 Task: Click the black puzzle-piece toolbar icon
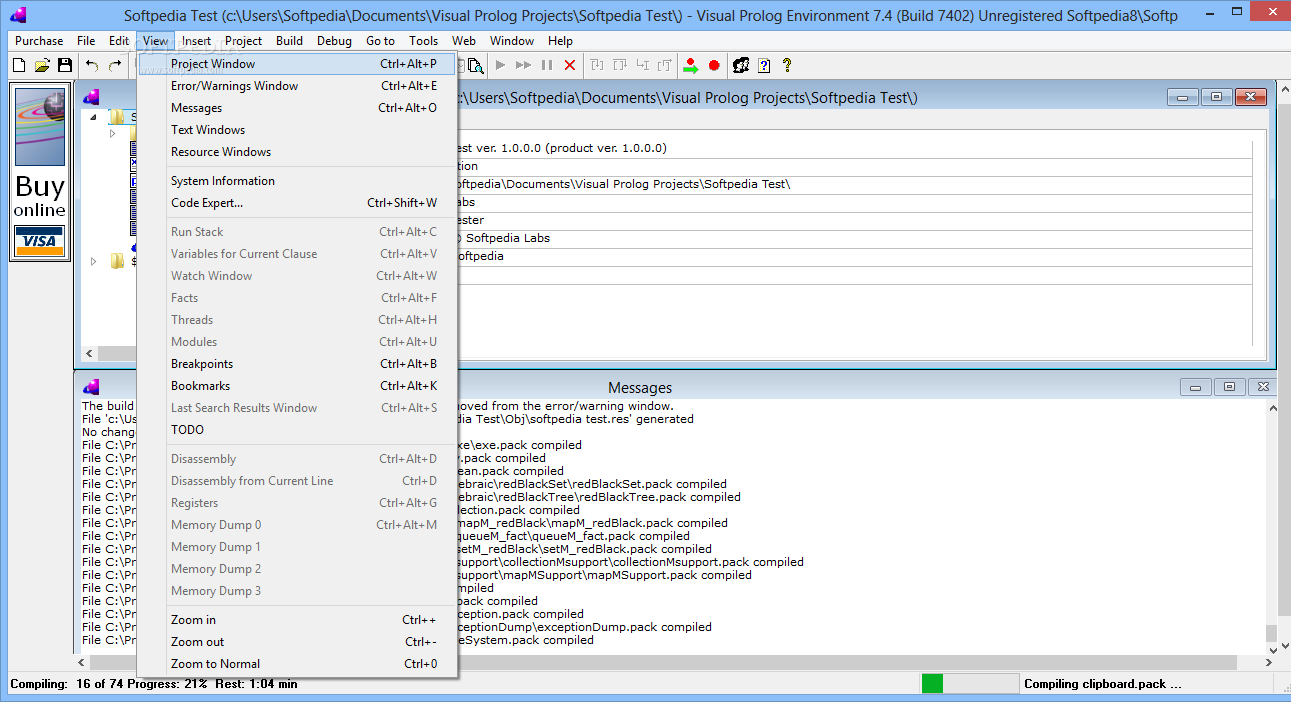point(741,65)
